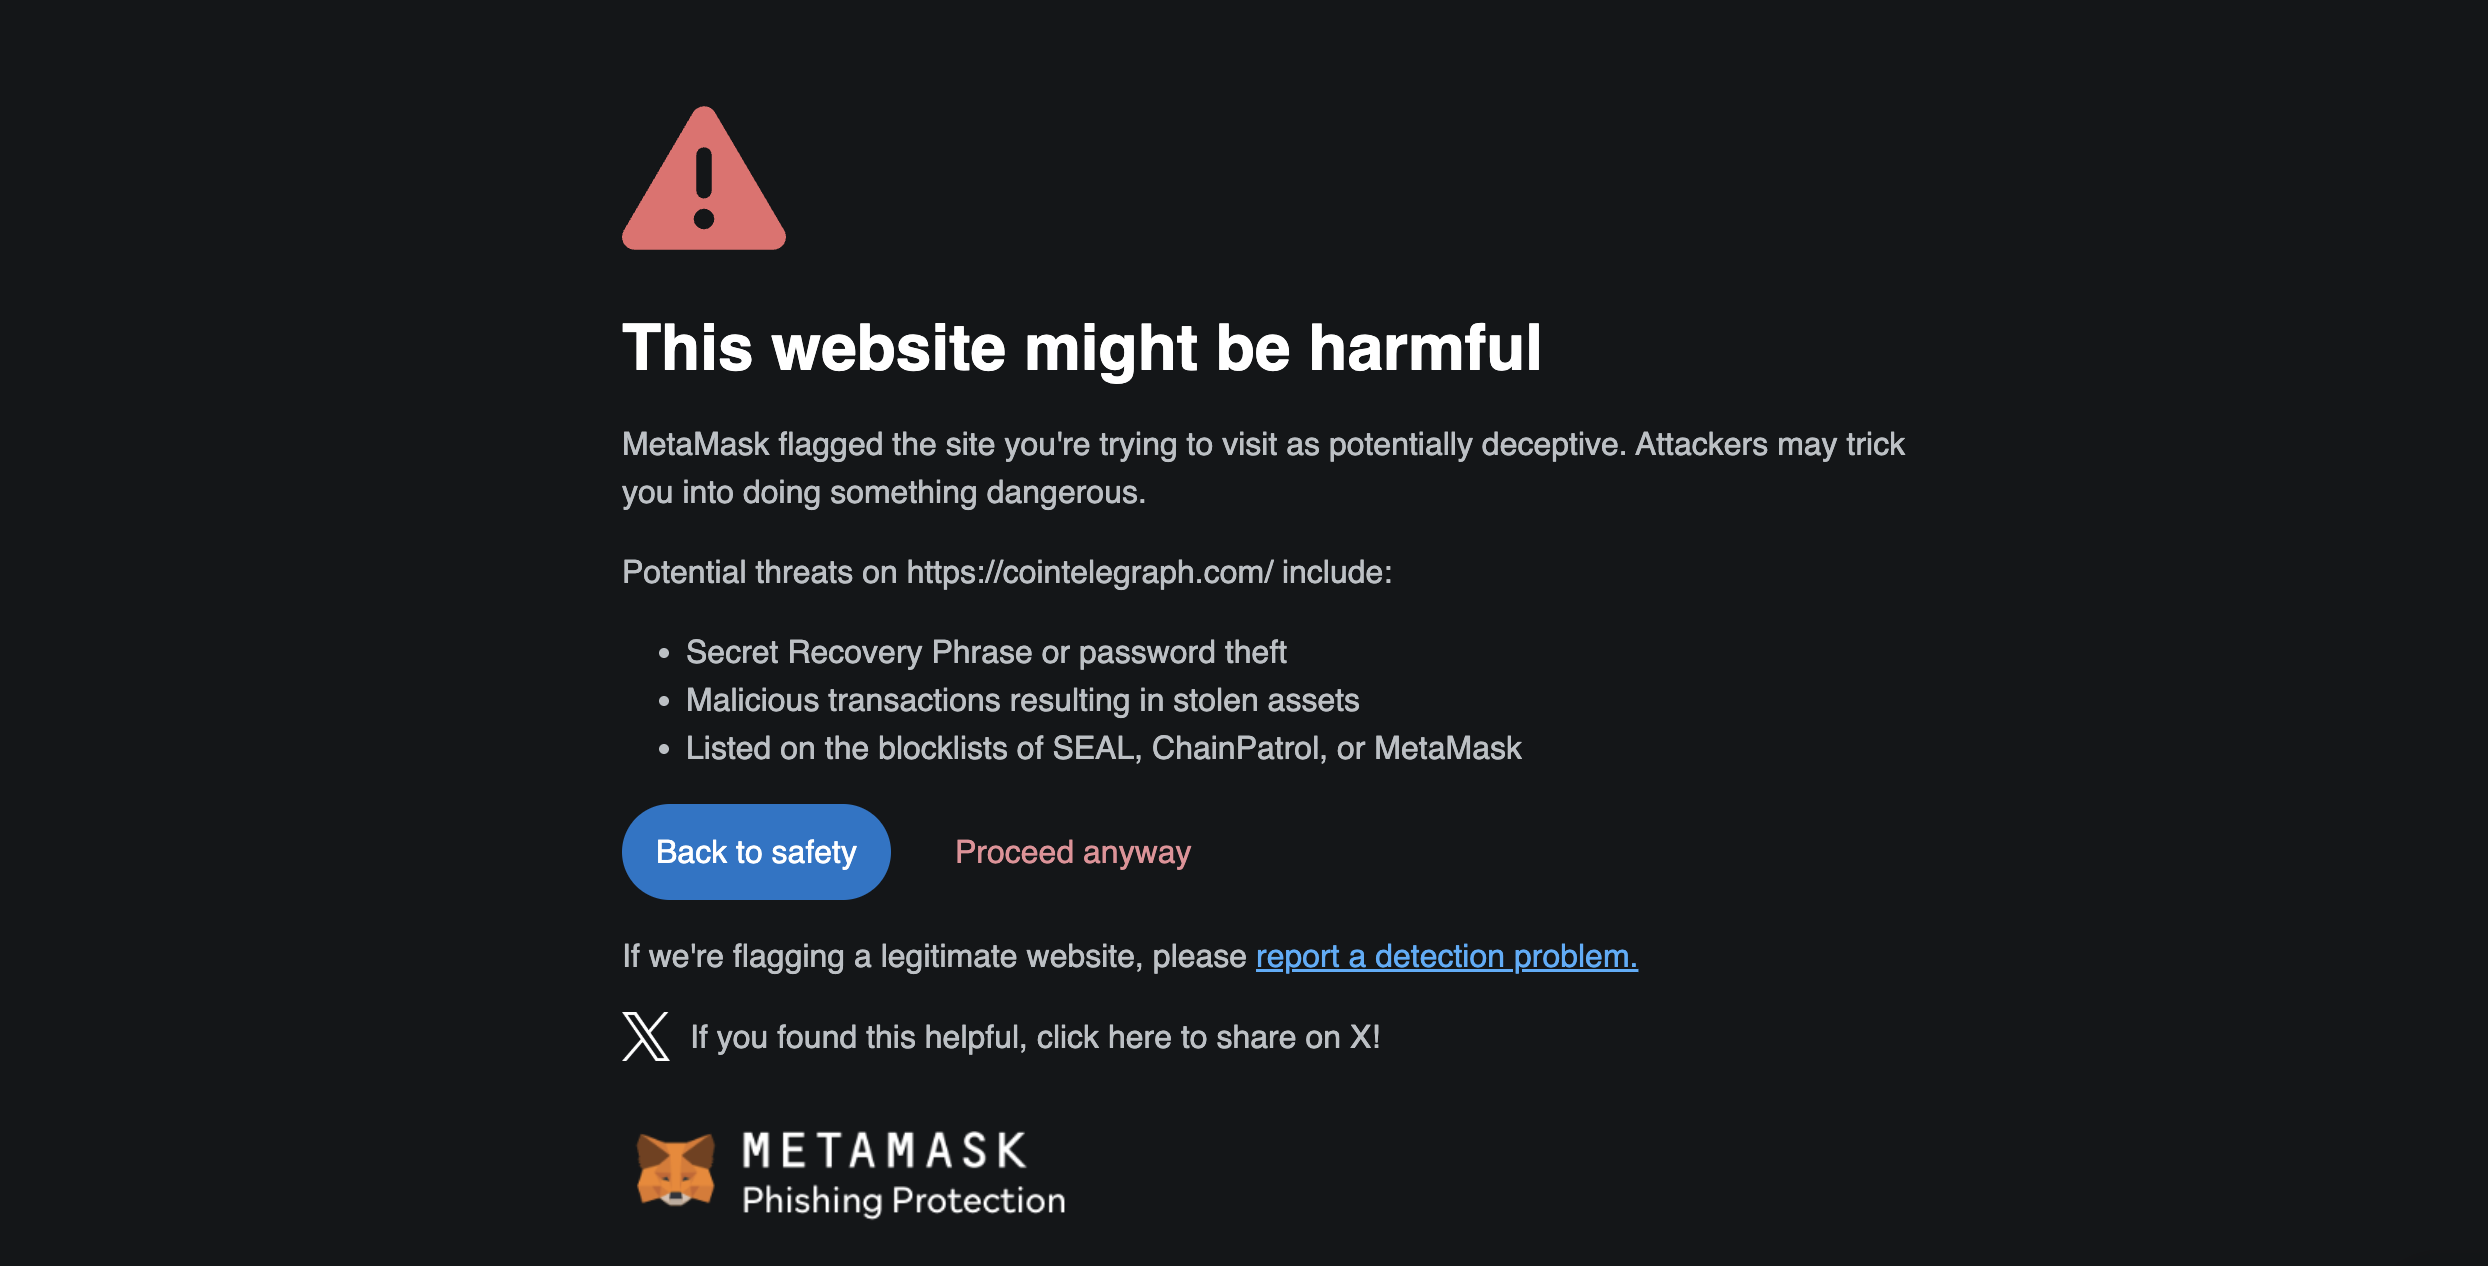This screenshot has width=2488, height=1266.
Task: Click the X social logo icon
Action: pos(646,1036)
